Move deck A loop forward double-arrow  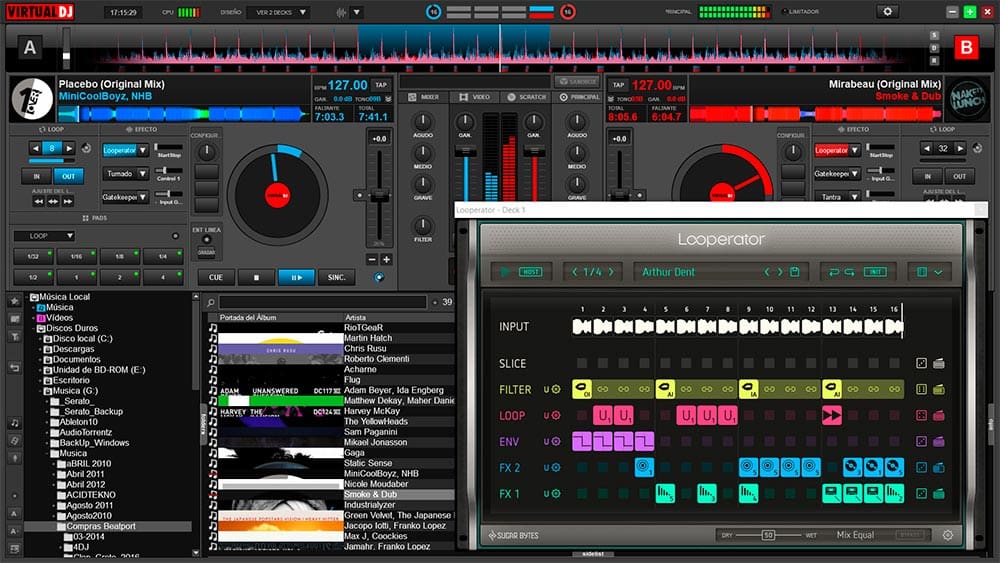(x=67, y=201)
